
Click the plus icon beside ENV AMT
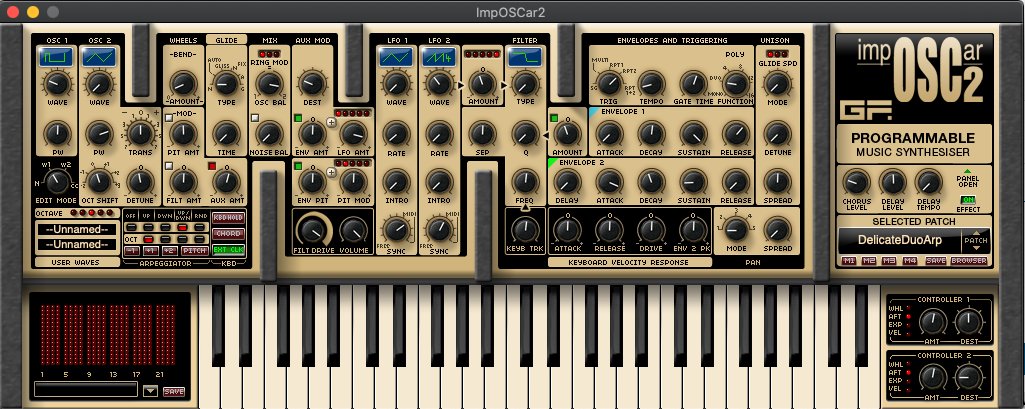pyautogui.click(x=331, y=122)
